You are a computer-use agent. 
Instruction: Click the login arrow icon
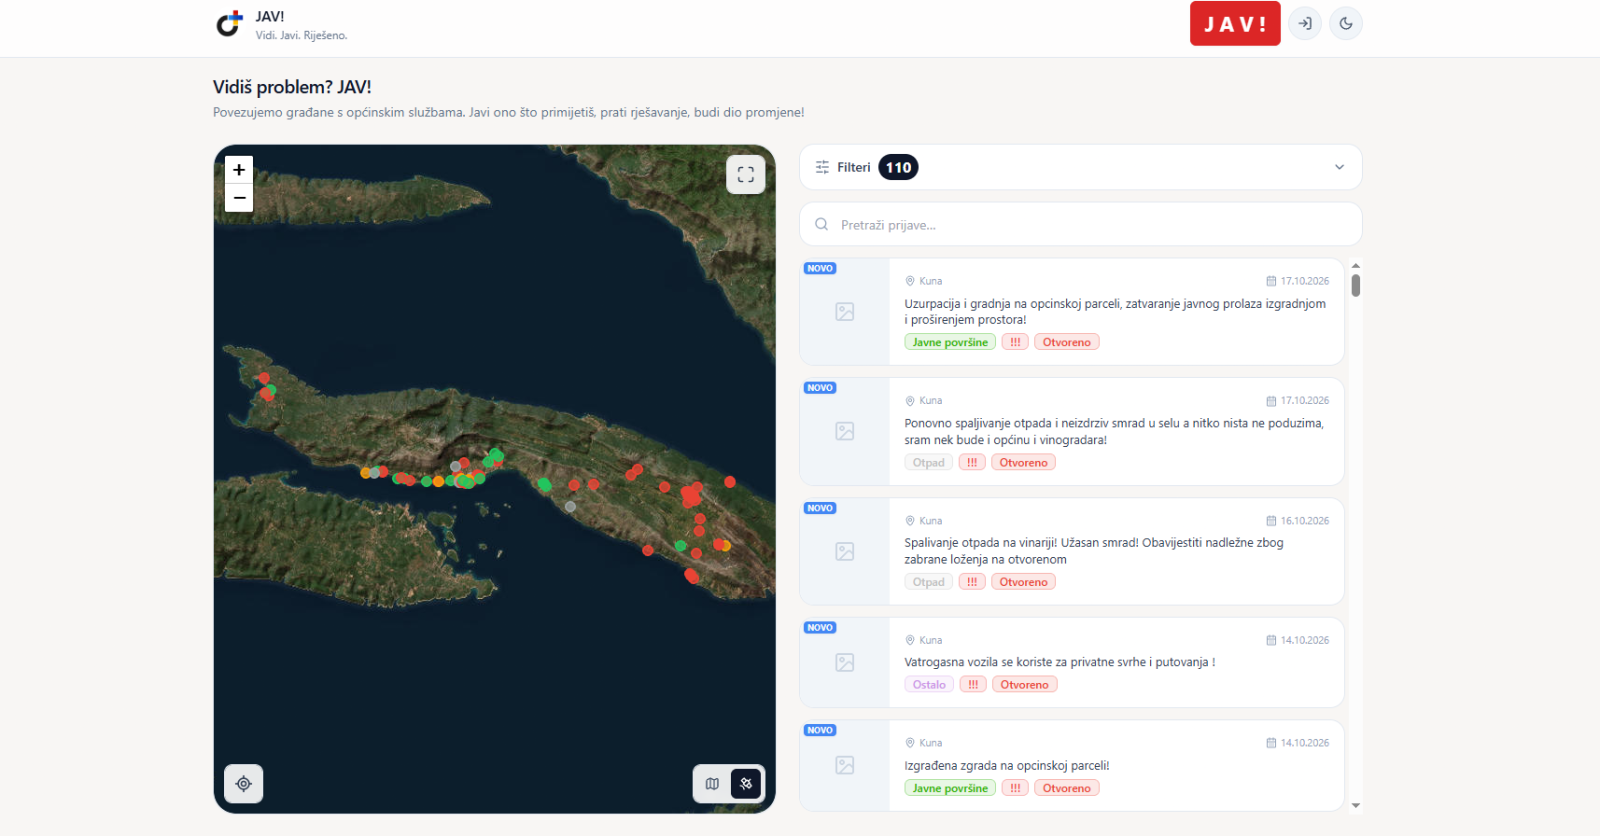coord(1305,23)
